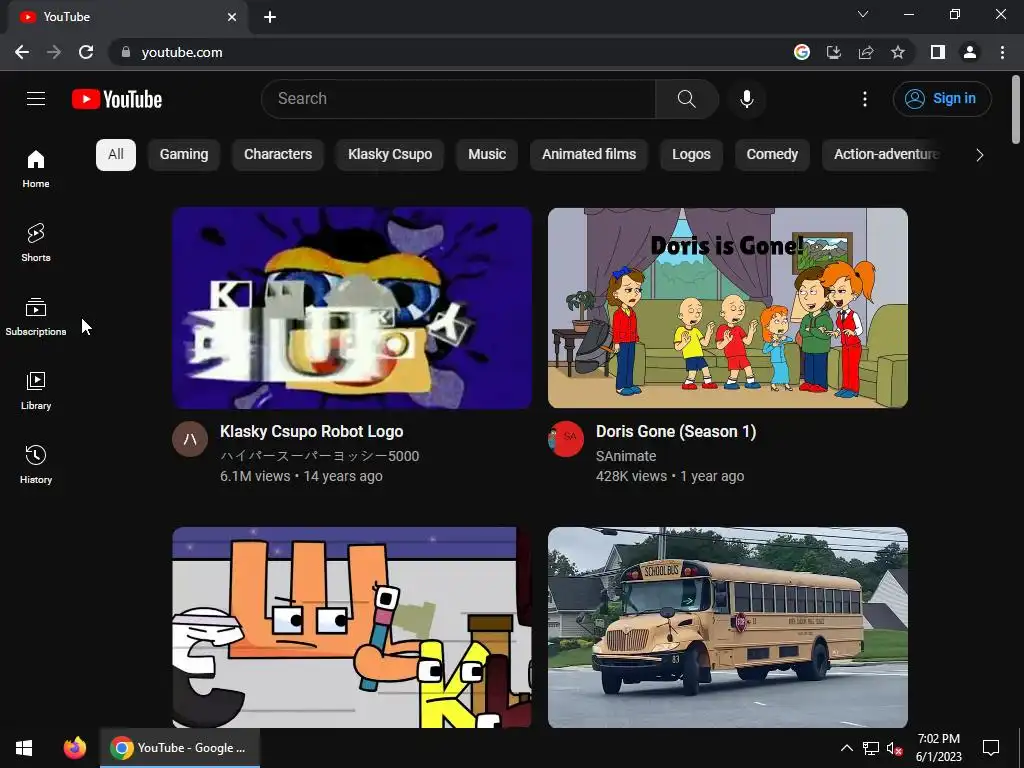Open Shorts from the sidebar
The image size is (1024, 768).
[36, 243]
